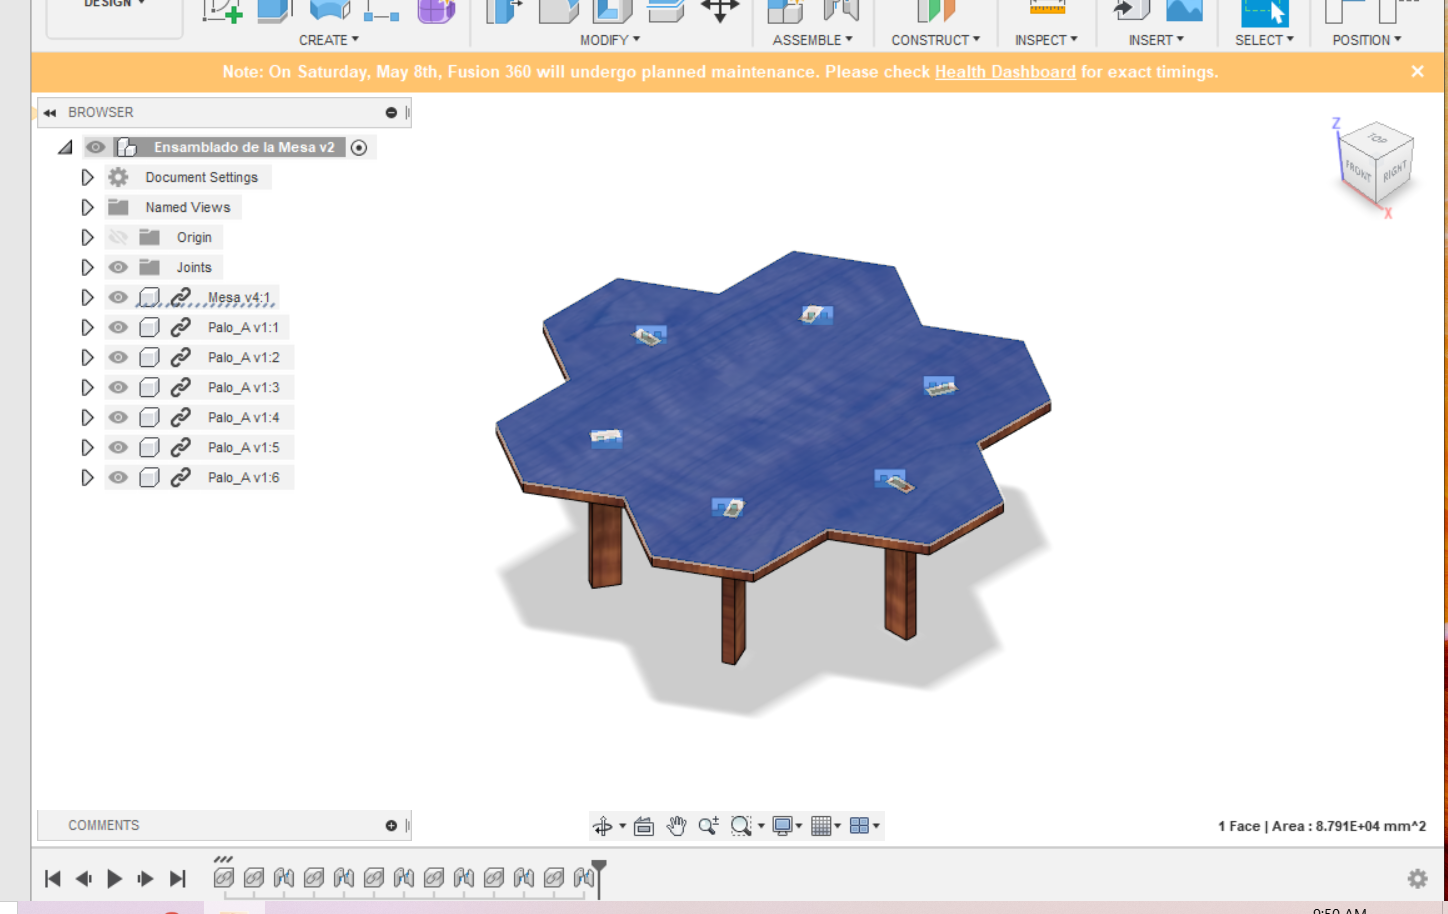Jump to the end of the timeline
Image resolution: width=1448 pixels, height=914 pixels.
(177, 879)
